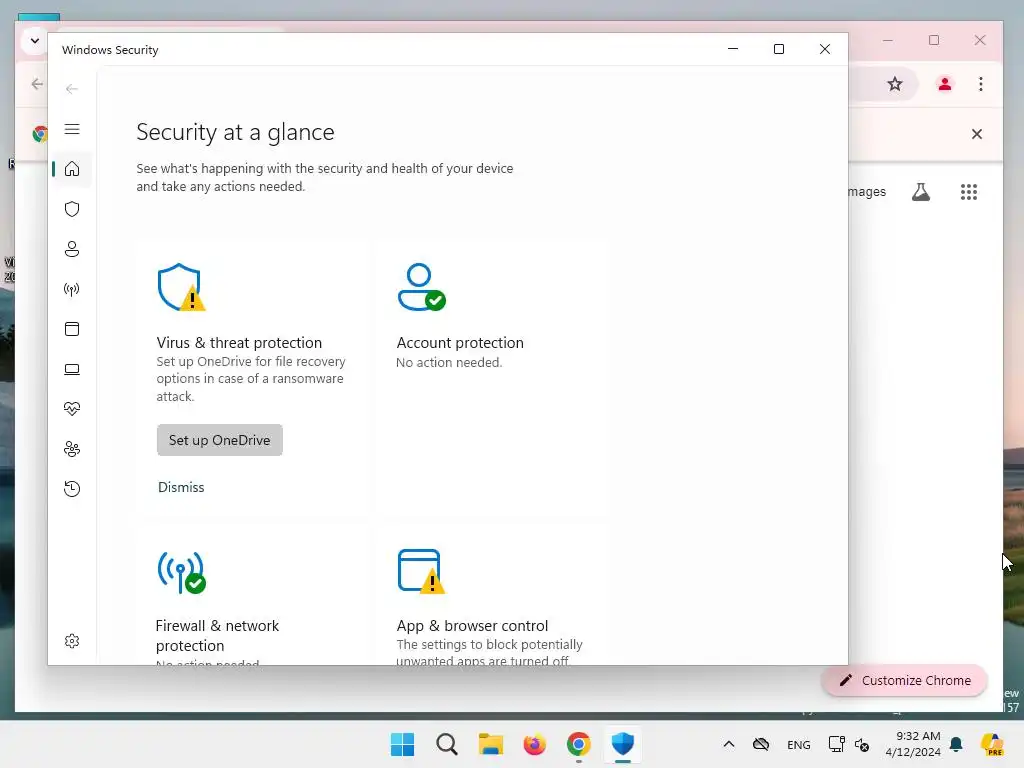Viewport: 1024px width, 768px height.
Task: Click Windows Security taskbar icon
Action: pyautogui.click(x=622, y=744)
